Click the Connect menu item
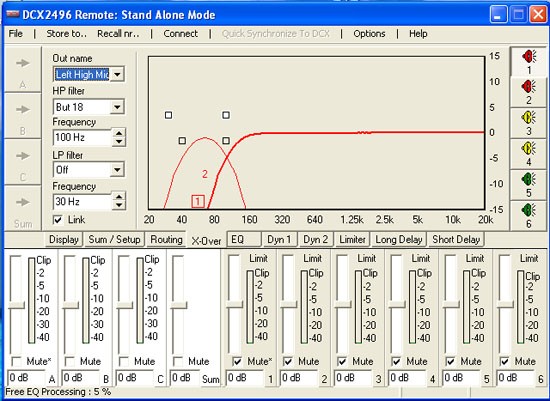Screen dimensions: 550x401 click(x=181, y=34)
